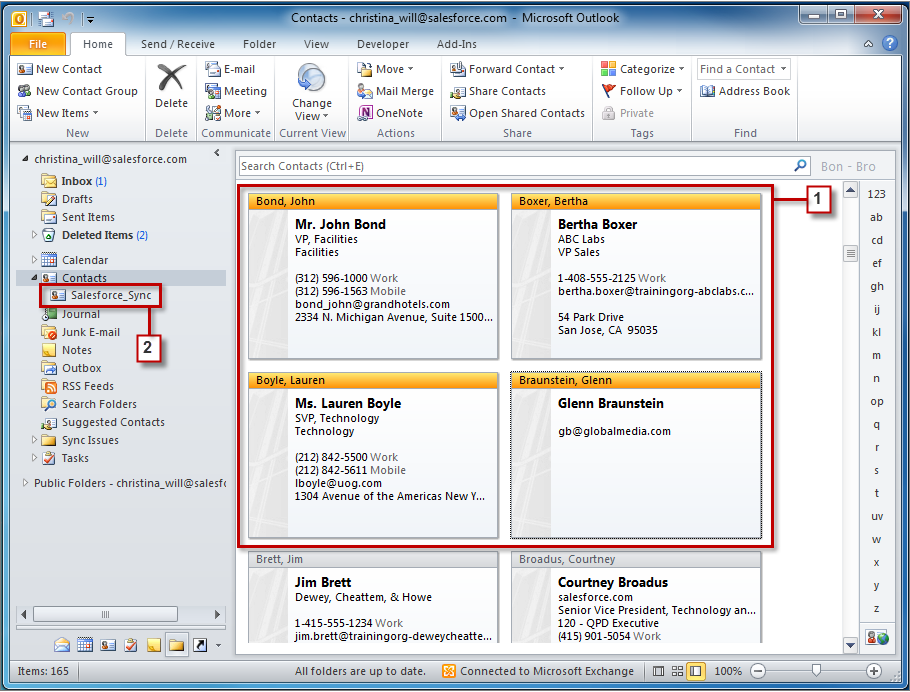The height and width of the screenshot is (692, 910).
Task: Select the John Bond contact card
Action: pyautogui.click(x=373, y=276)
